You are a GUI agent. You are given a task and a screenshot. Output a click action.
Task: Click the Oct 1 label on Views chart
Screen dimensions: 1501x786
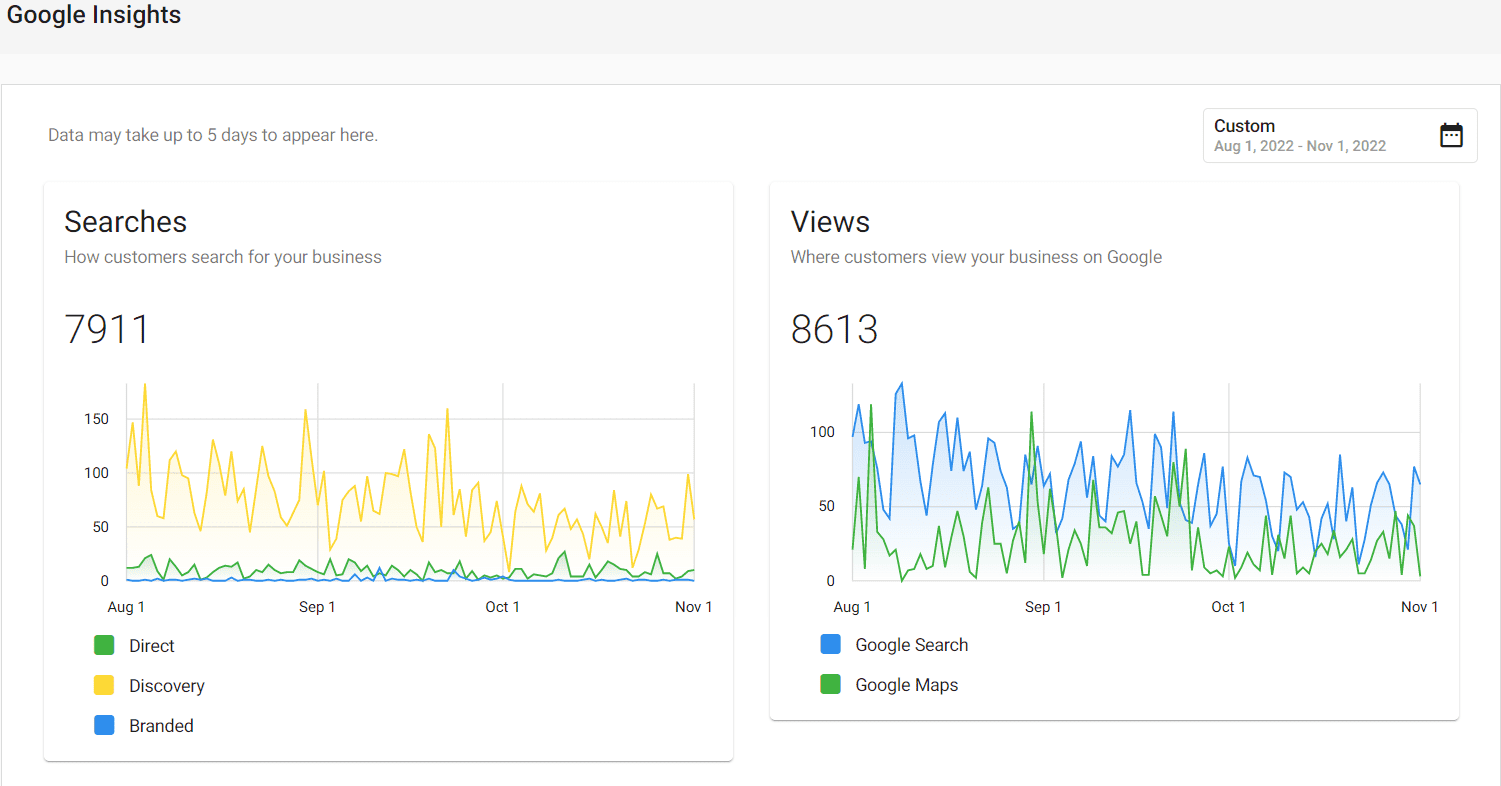pyautogui.click(x=1228, y=607)
